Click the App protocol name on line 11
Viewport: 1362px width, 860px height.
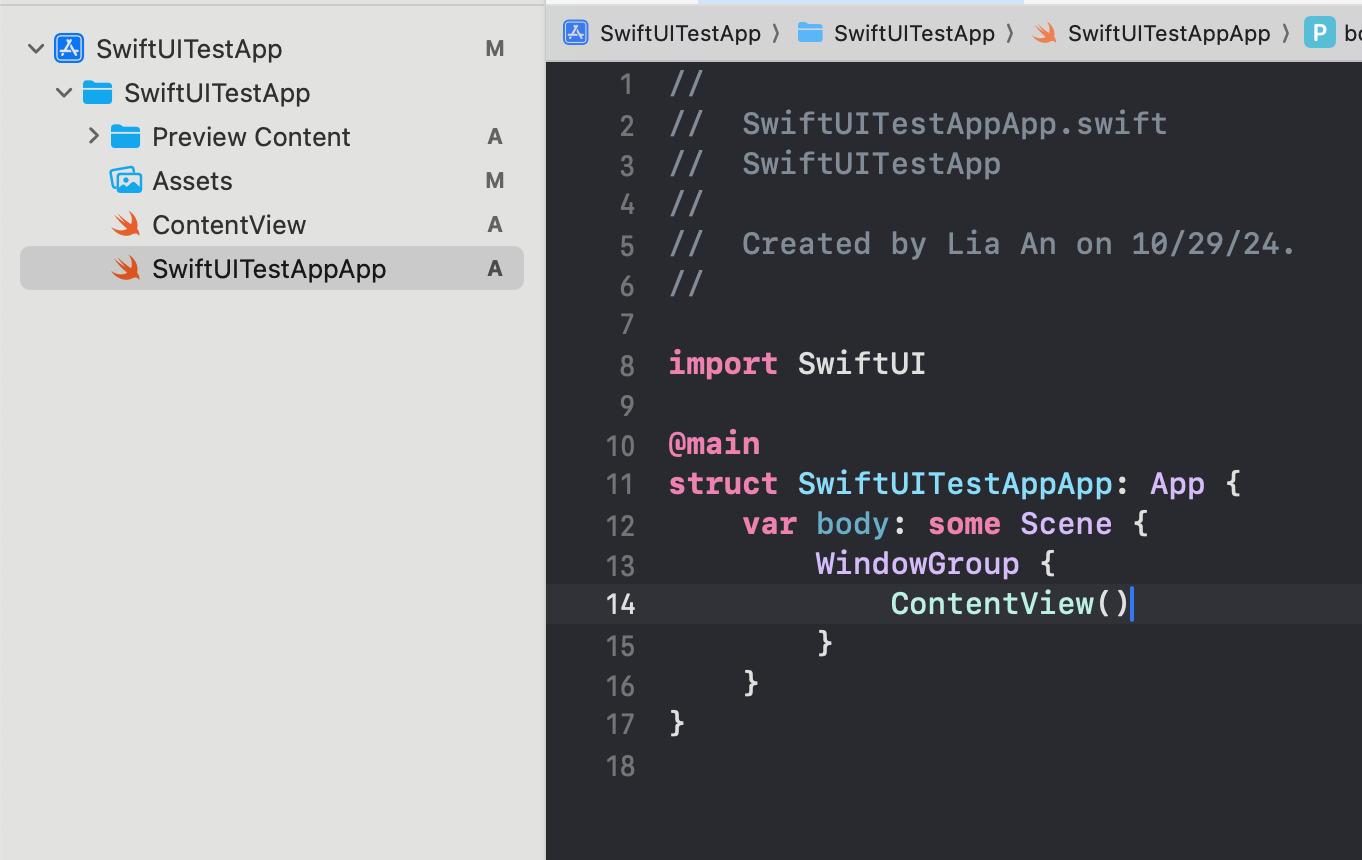click(x=1177, y=483)
